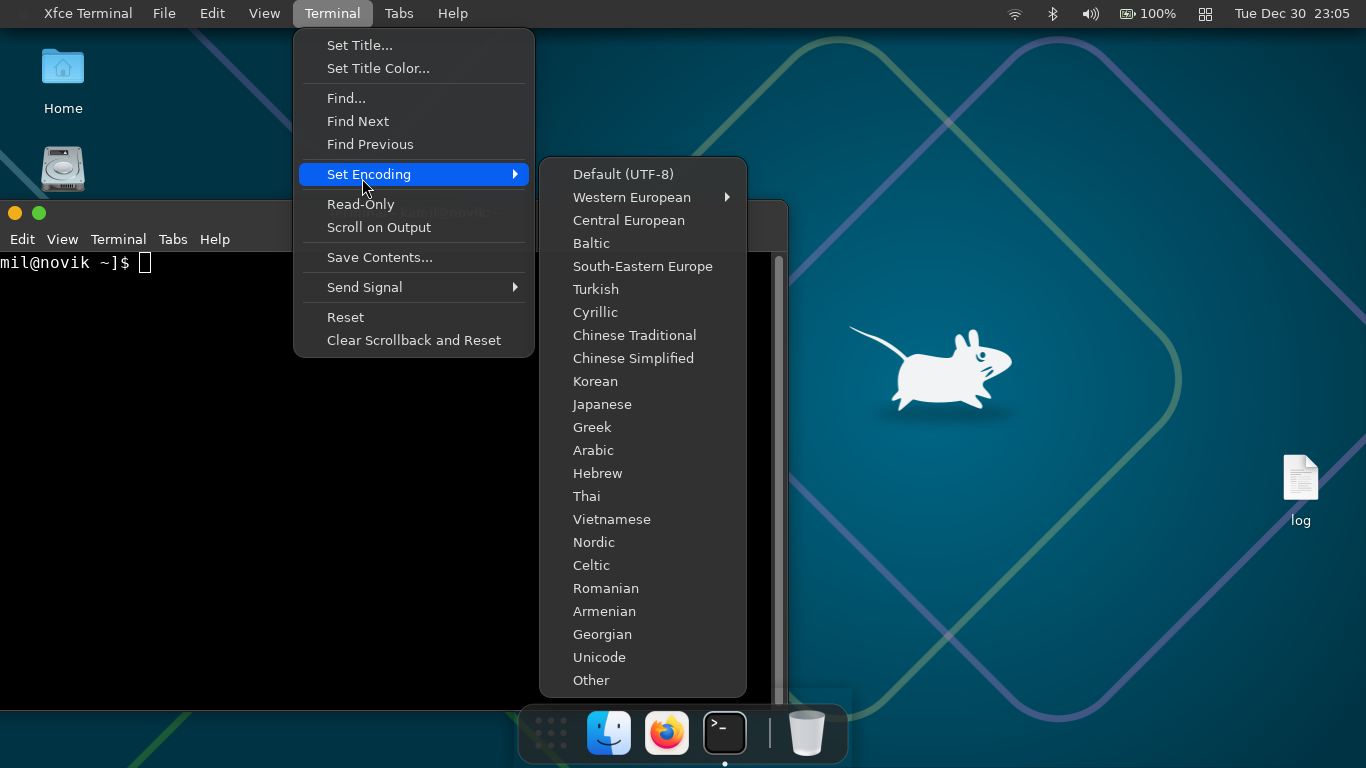Screen dimensions: 1366x768
Task: Toggle Scroll on Output option
Action: point(414,227)
